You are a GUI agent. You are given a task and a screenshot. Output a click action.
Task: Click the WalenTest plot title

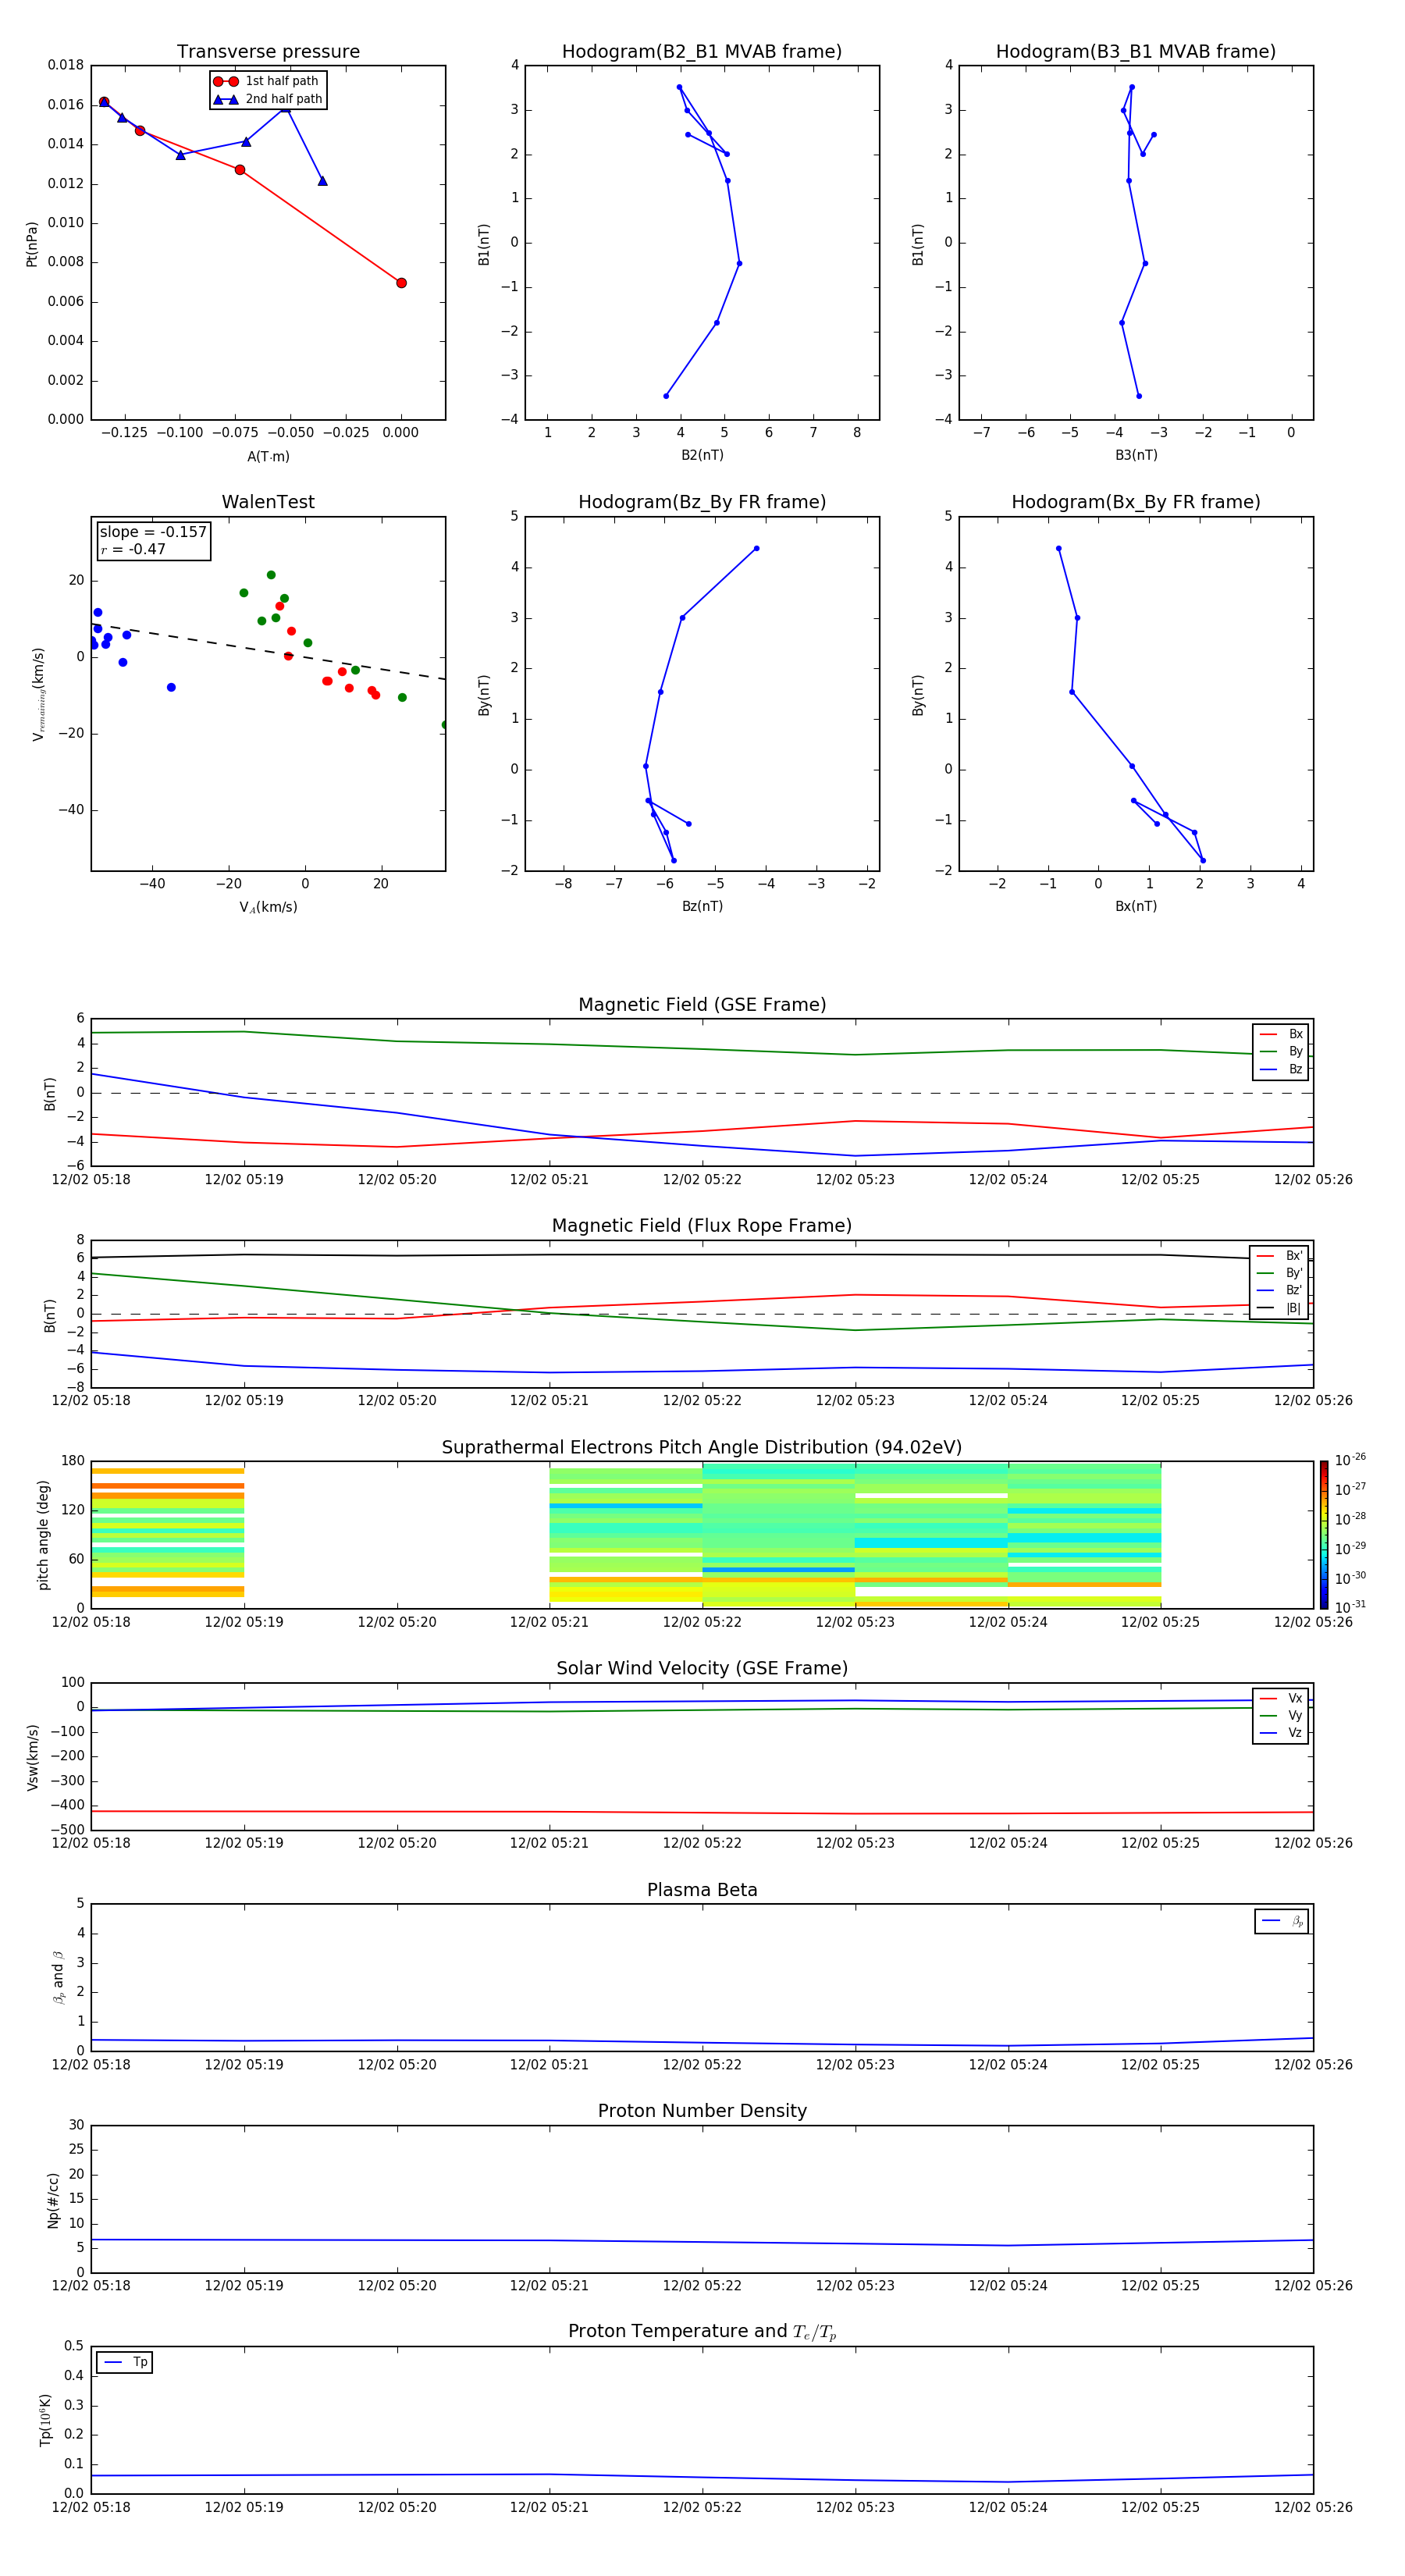[x=268, y=502]
